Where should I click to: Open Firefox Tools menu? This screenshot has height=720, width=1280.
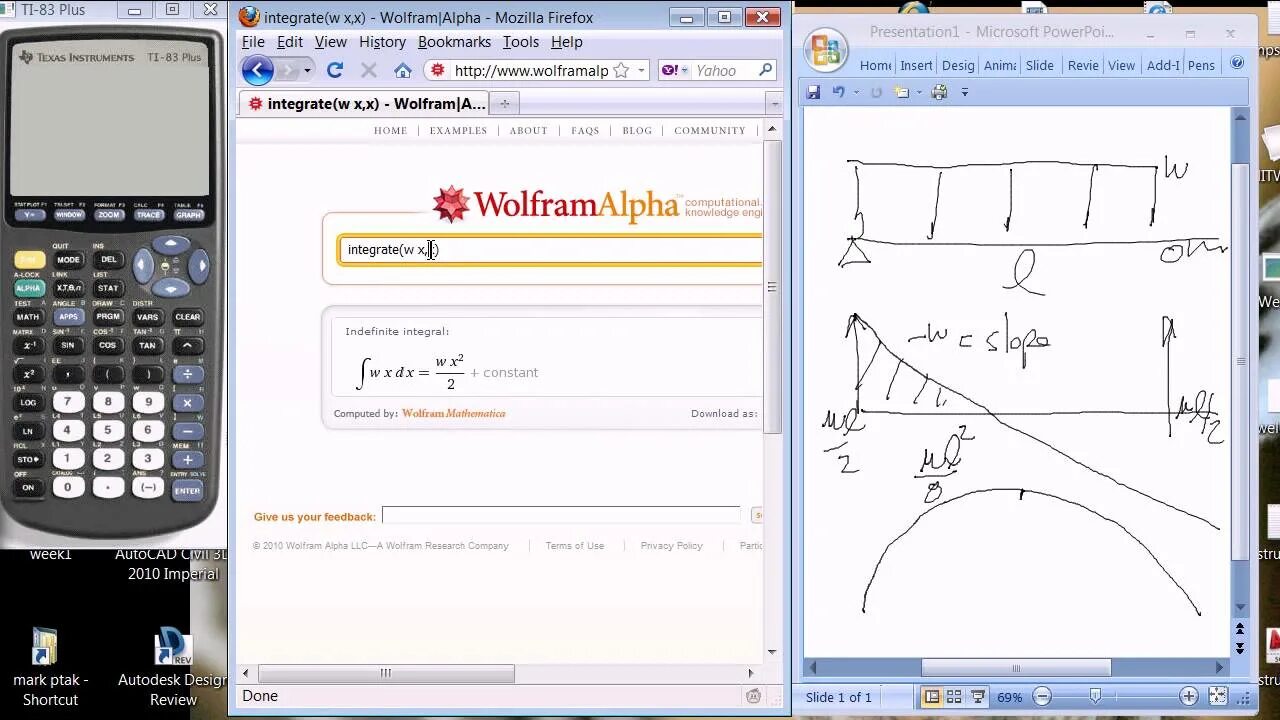pyautogui.click(x=520, y=42)
